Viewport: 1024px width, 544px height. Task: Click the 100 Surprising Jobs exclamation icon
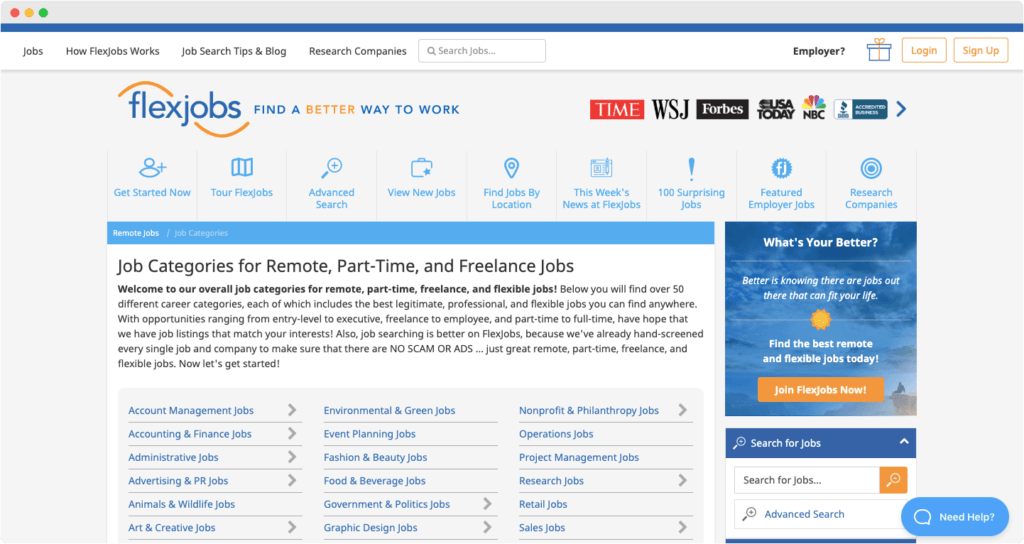click(x=691, y=168)
